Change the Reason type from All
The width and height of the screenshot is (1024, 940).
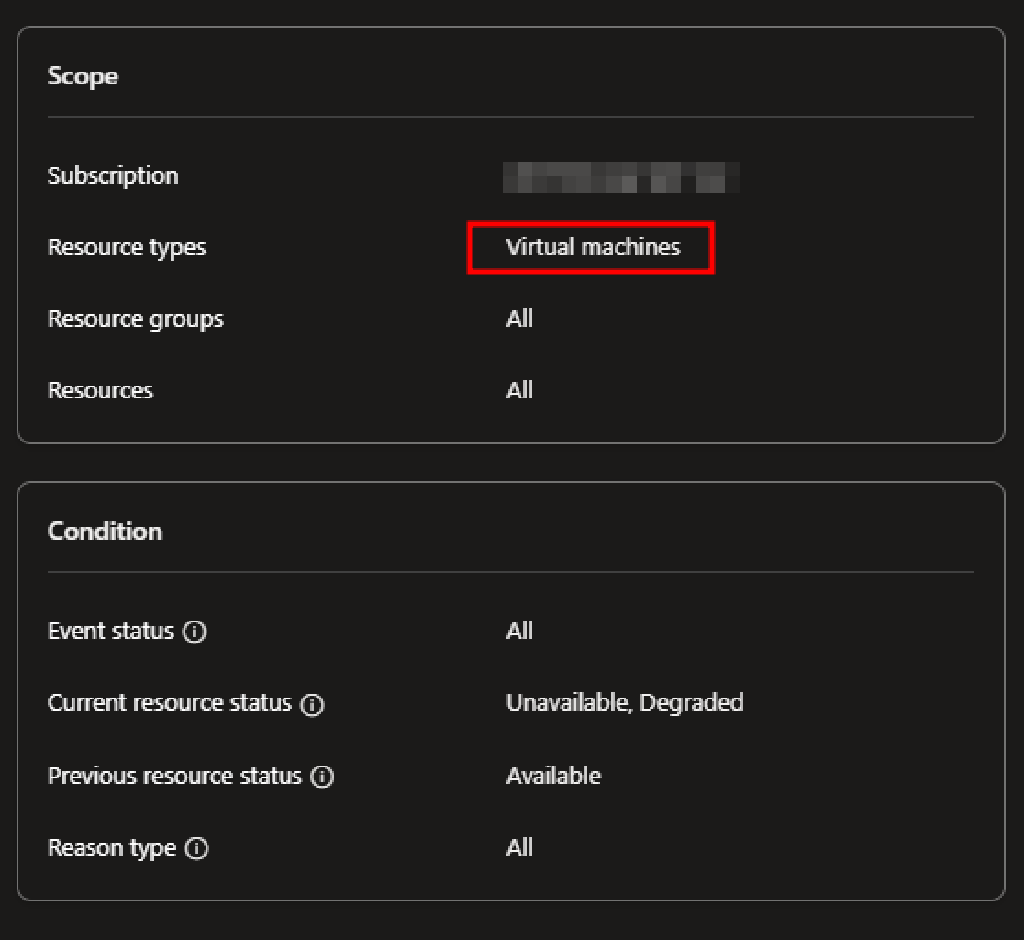point(520,848)
